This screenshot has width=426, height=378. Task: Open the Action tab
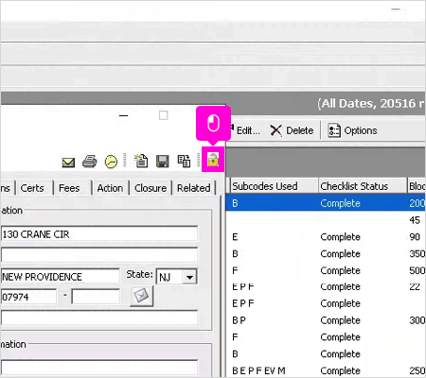(x=110, y=188)
